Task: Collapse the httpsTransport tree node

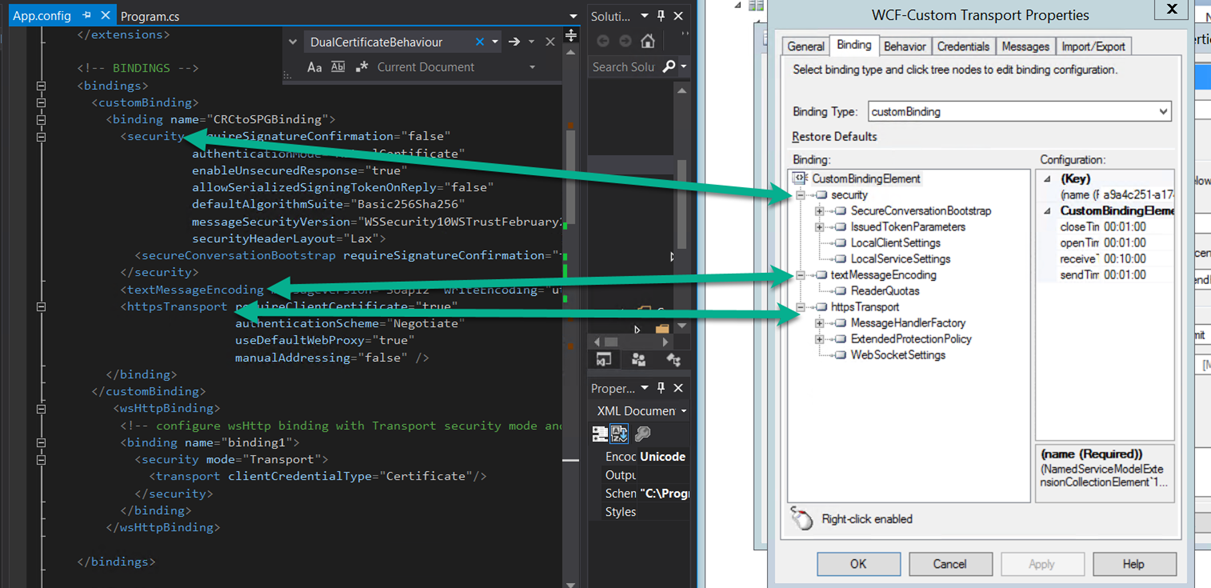Action: point(800,307)
